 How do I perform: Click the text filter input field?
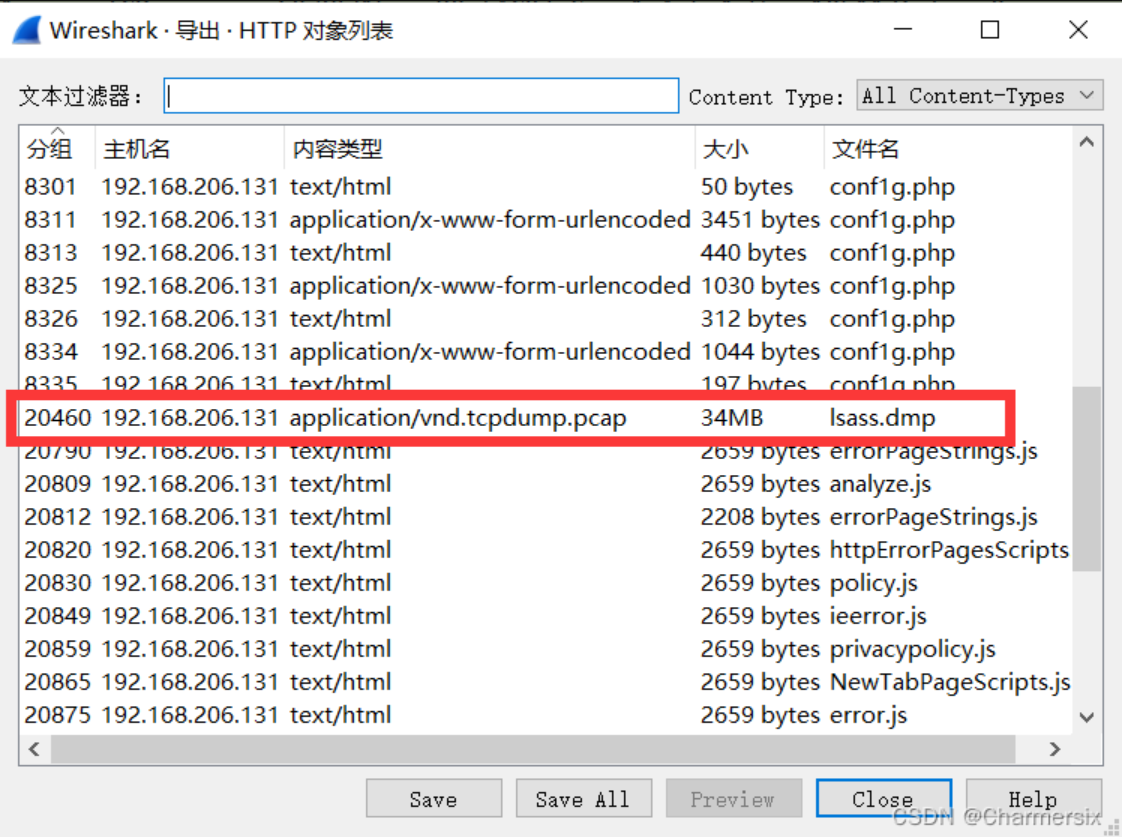click(x=421, y=96)
